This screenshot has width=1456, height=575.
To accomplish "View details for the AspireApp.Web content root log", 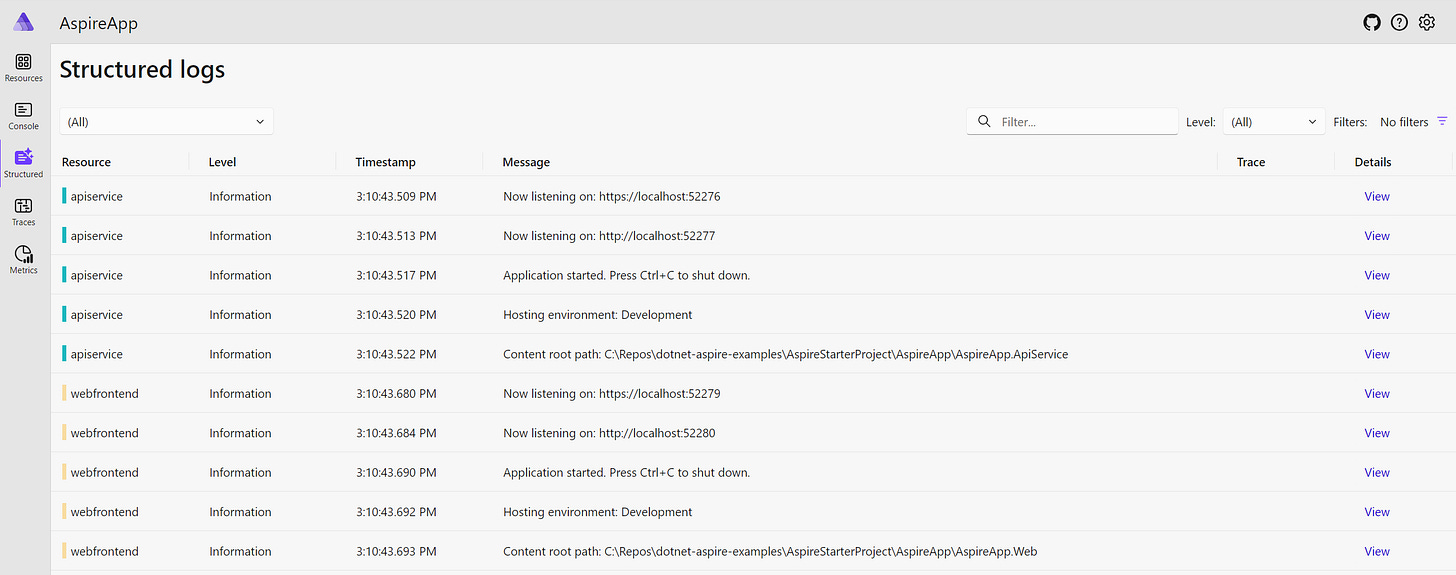I will point(1377,552).
